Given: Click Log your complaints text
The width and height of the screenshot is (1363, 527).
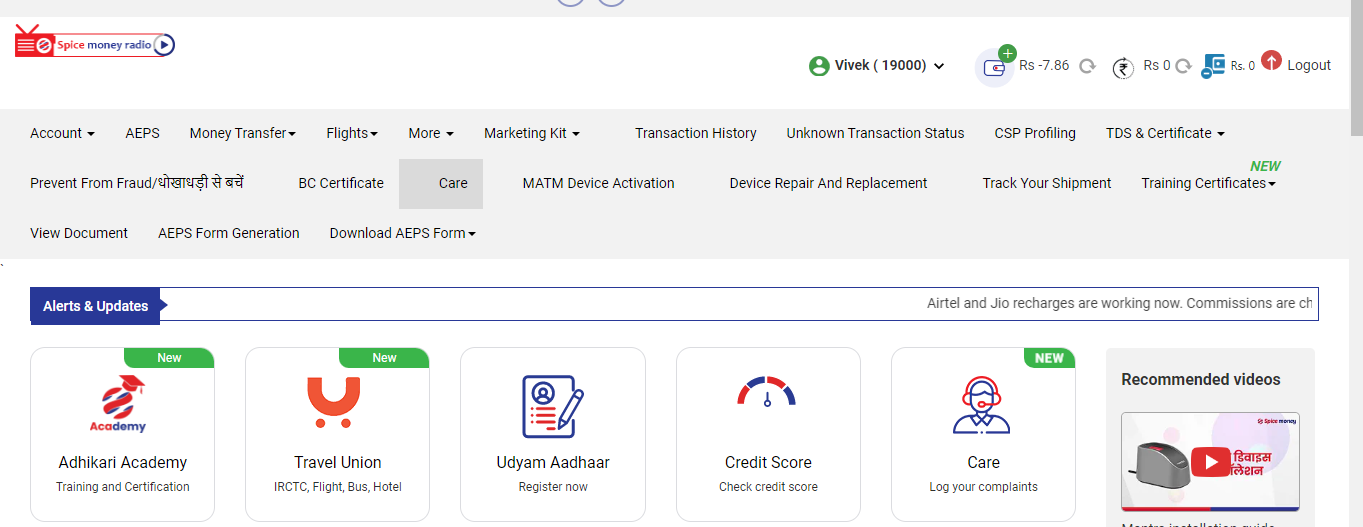Looking at the screenshot, I should pyautogui.click(x=983, y=487).
